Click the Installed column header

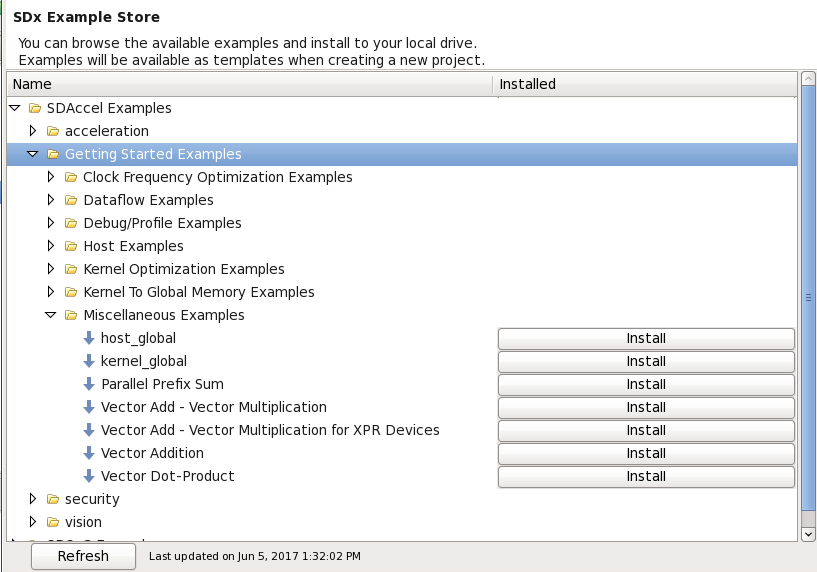(x=645, y=84)
